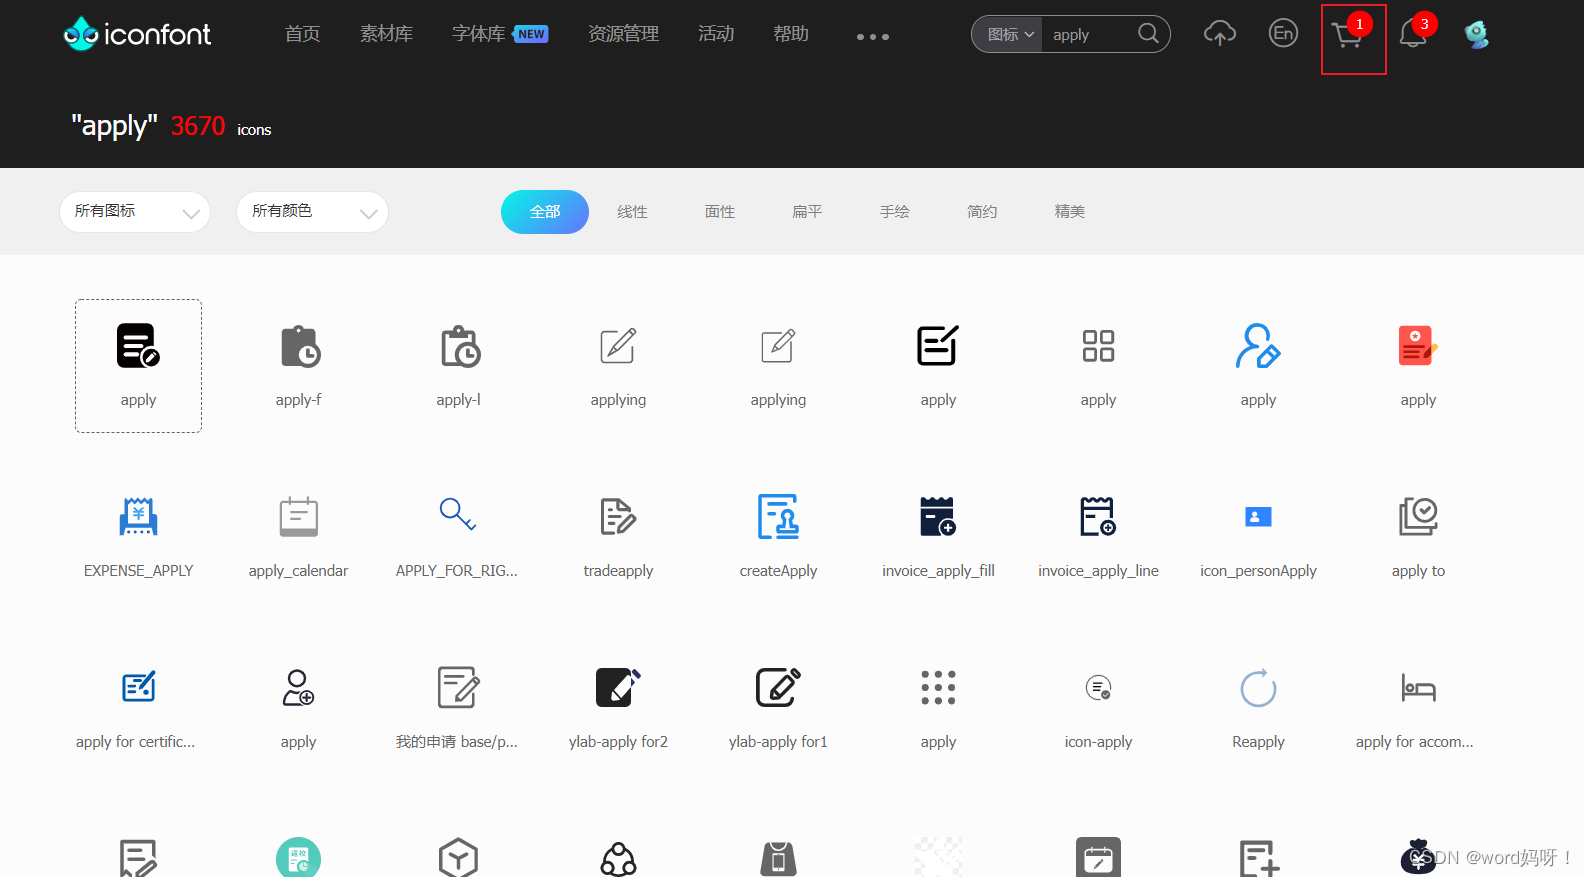The height and width of the screenshot is (877, 1584).
Task: Select the invoice_apply_line icon
Action: click(1098, 517)
